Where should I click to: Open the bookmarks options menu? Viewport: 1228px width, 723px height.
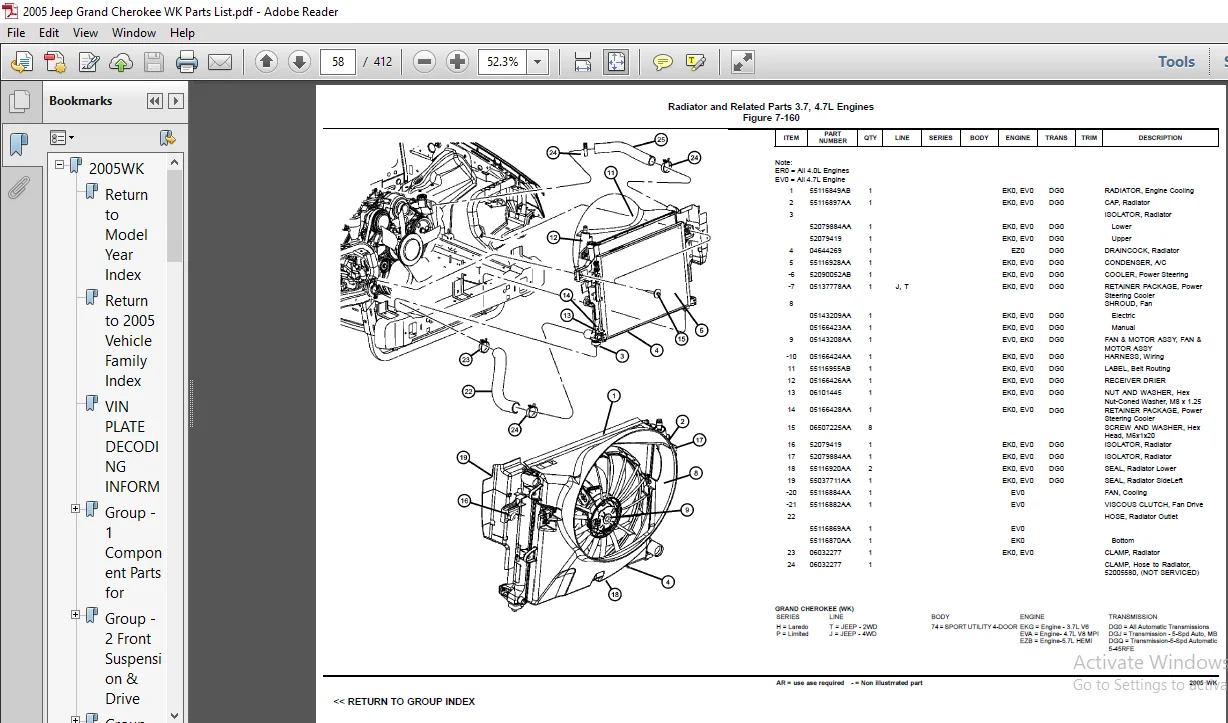point(62,138)
